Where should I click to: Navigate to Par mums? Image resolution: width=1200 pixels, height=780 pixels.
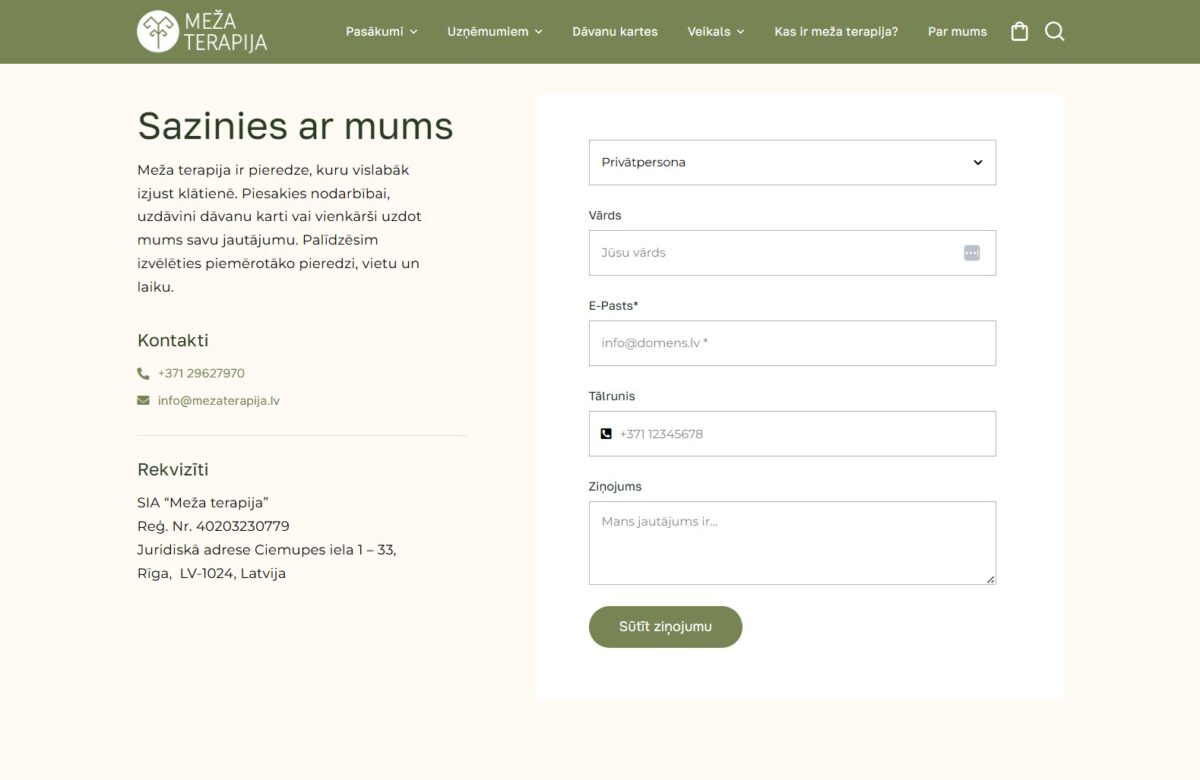pyautogui.click(x=956, y=32)
